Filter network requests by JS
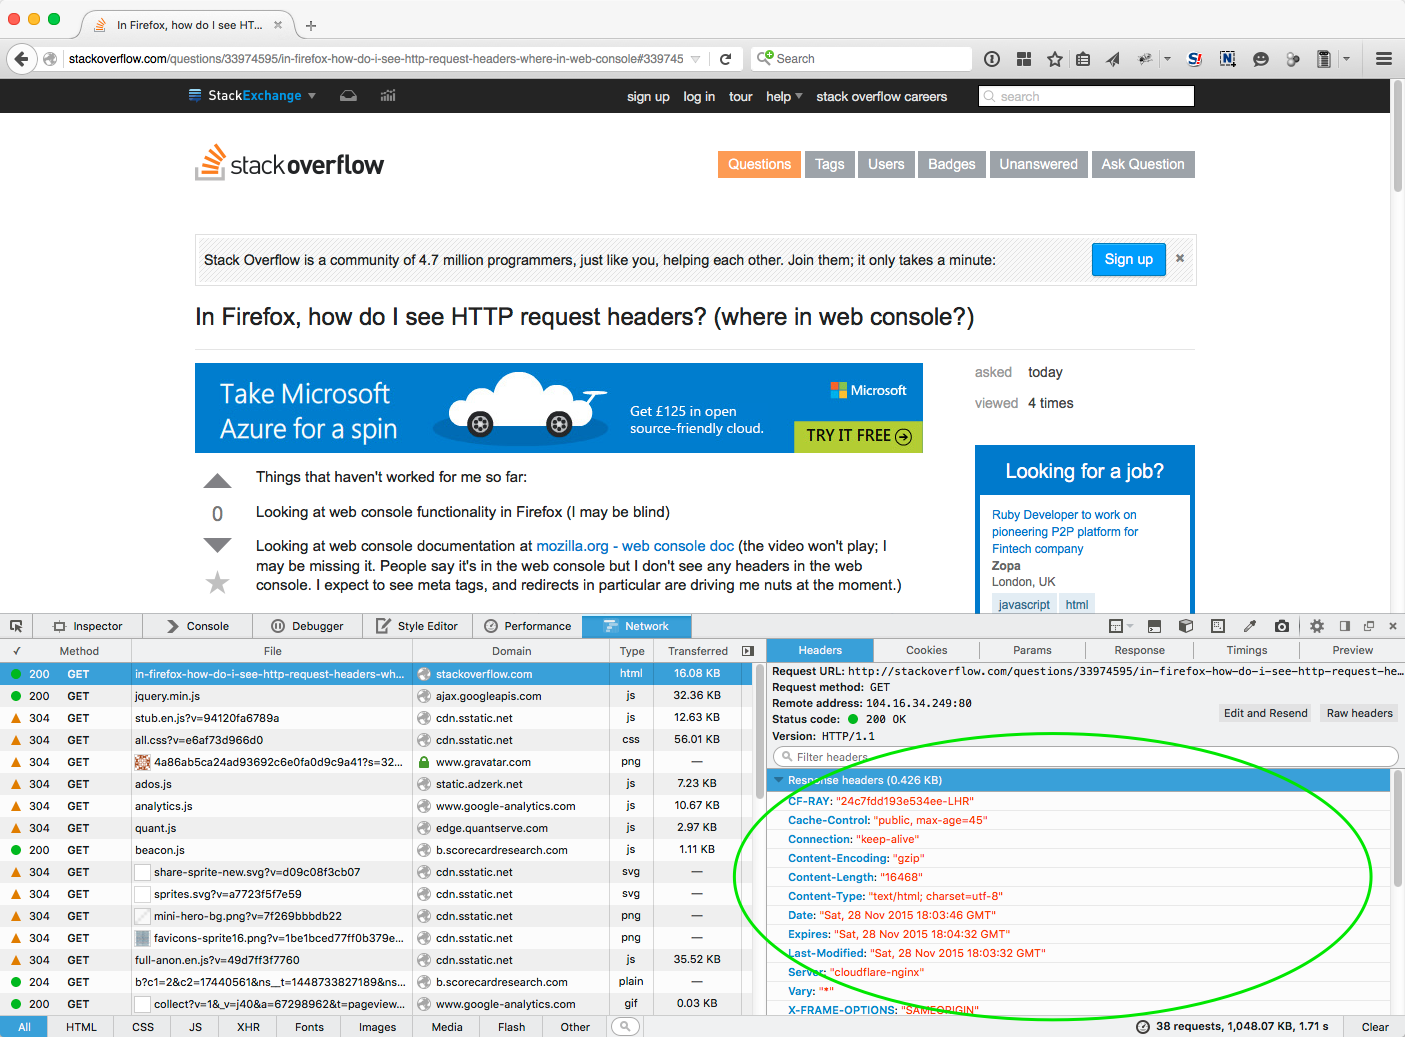 pyautogui.click(x=196, y=1027)
